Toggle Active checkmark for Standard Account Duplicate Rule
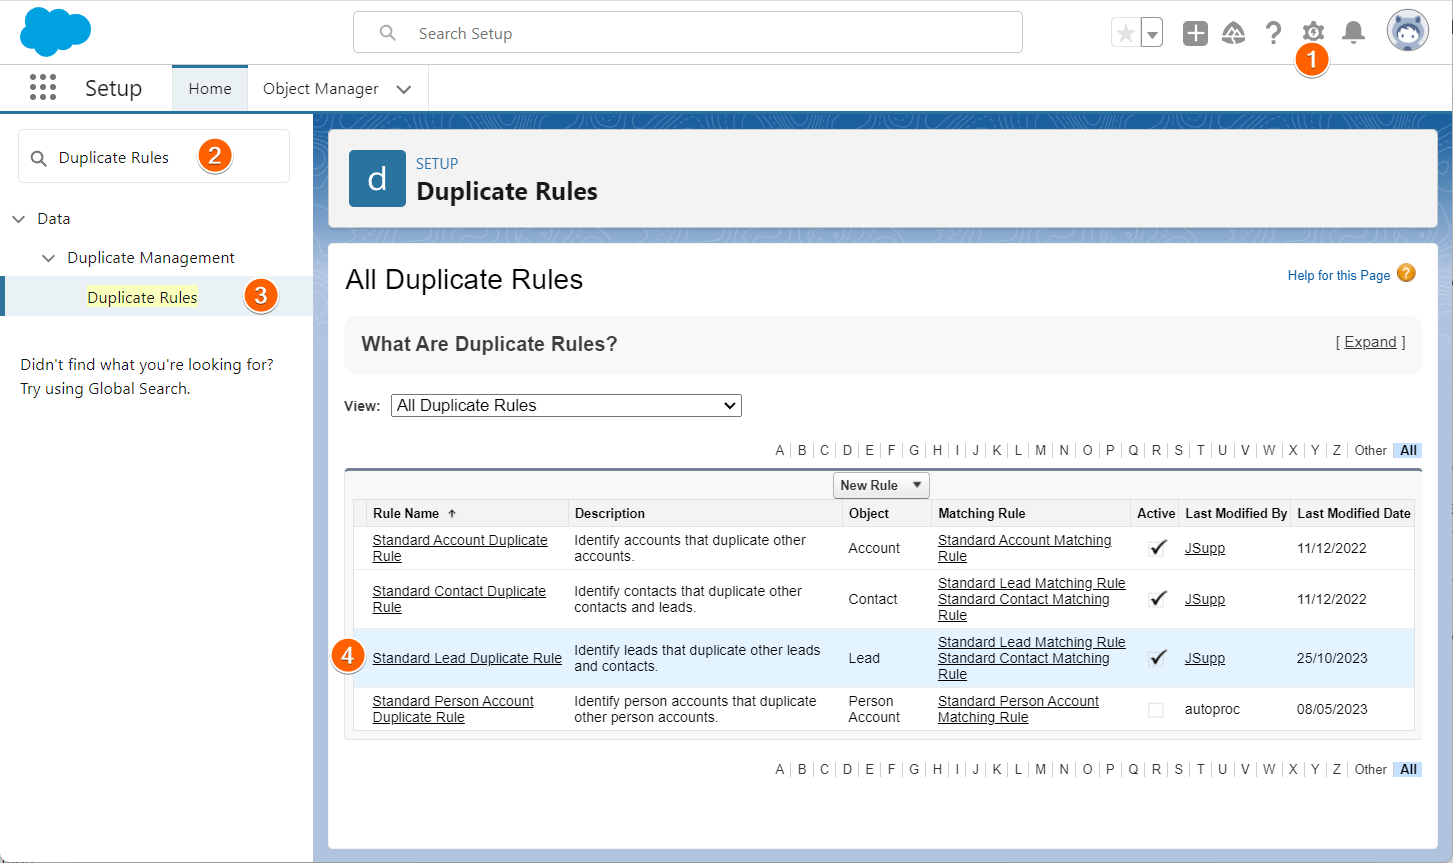This screenshot has width=1453, height=863. click(1157, 548)
